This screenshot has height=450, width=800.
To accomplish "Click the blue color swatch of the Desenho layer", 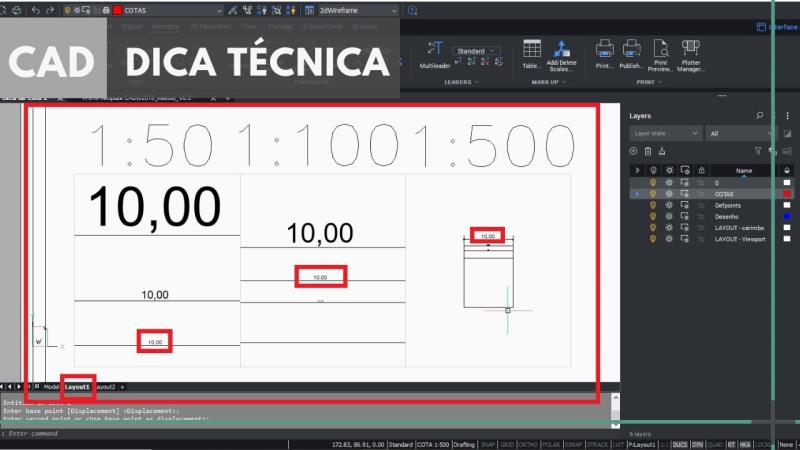I will [787, 216].
